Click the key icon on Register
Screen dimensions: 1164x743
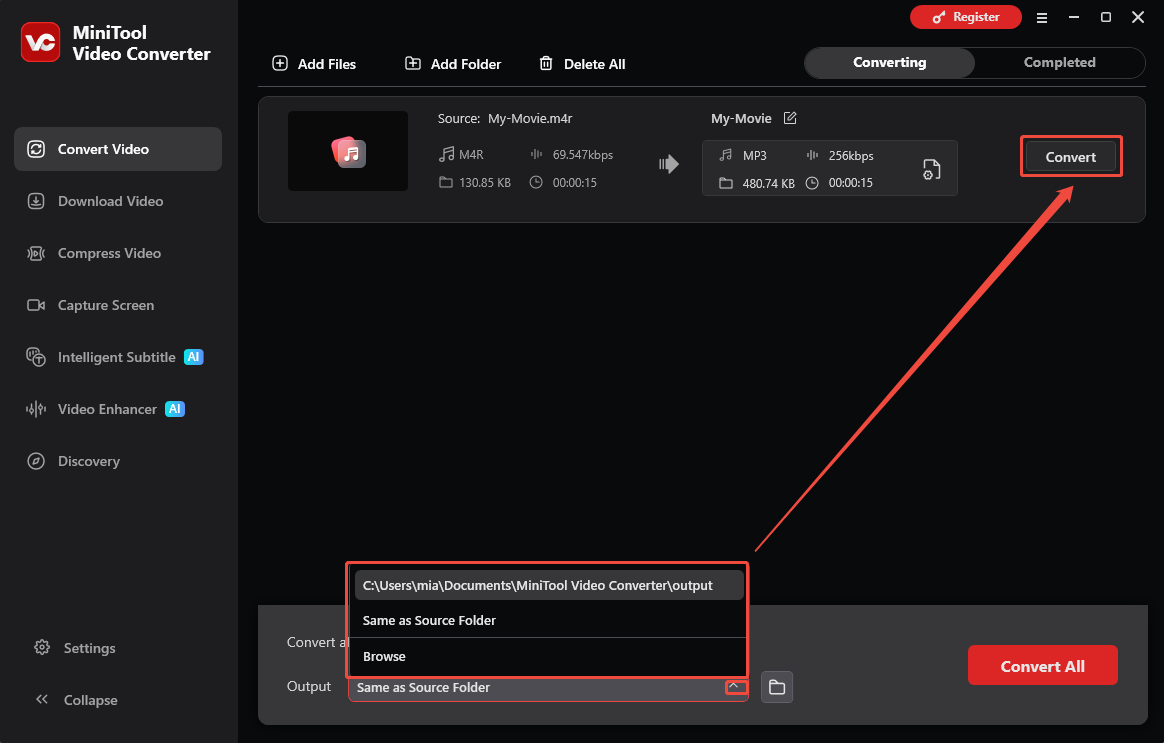click(939, 17)
